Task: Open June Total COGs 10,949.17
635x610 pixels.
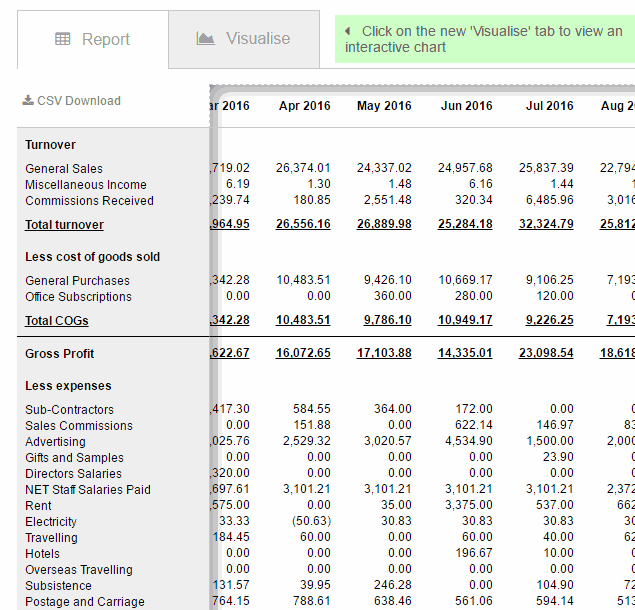Action: click(x=465, y=320)
